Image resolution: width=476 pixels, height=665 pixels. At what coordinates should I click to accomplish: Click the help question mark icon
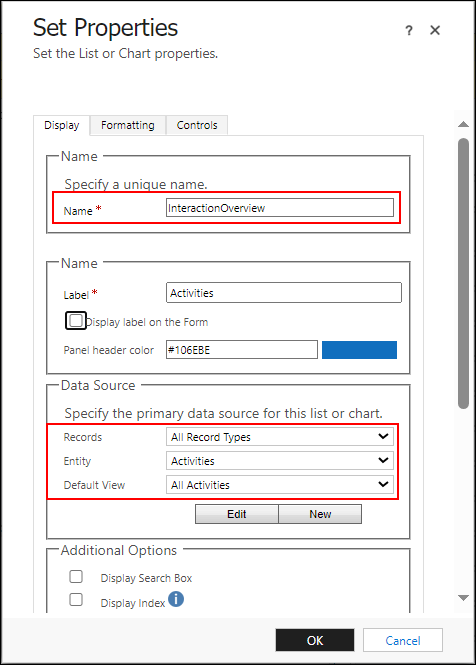click(409, 31)
